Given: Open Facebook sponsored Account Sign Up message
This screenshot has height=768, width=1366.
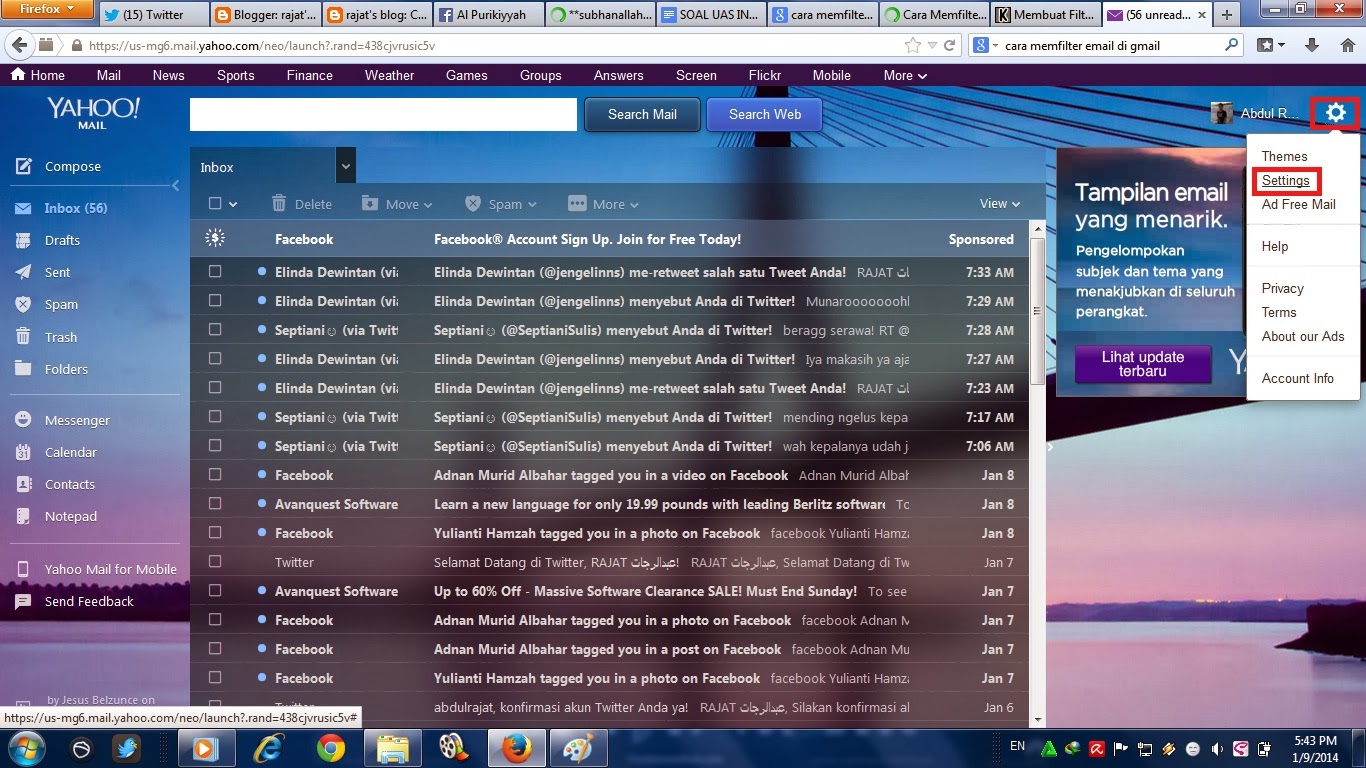Looking at the screenshot, I should pos(609,239).
